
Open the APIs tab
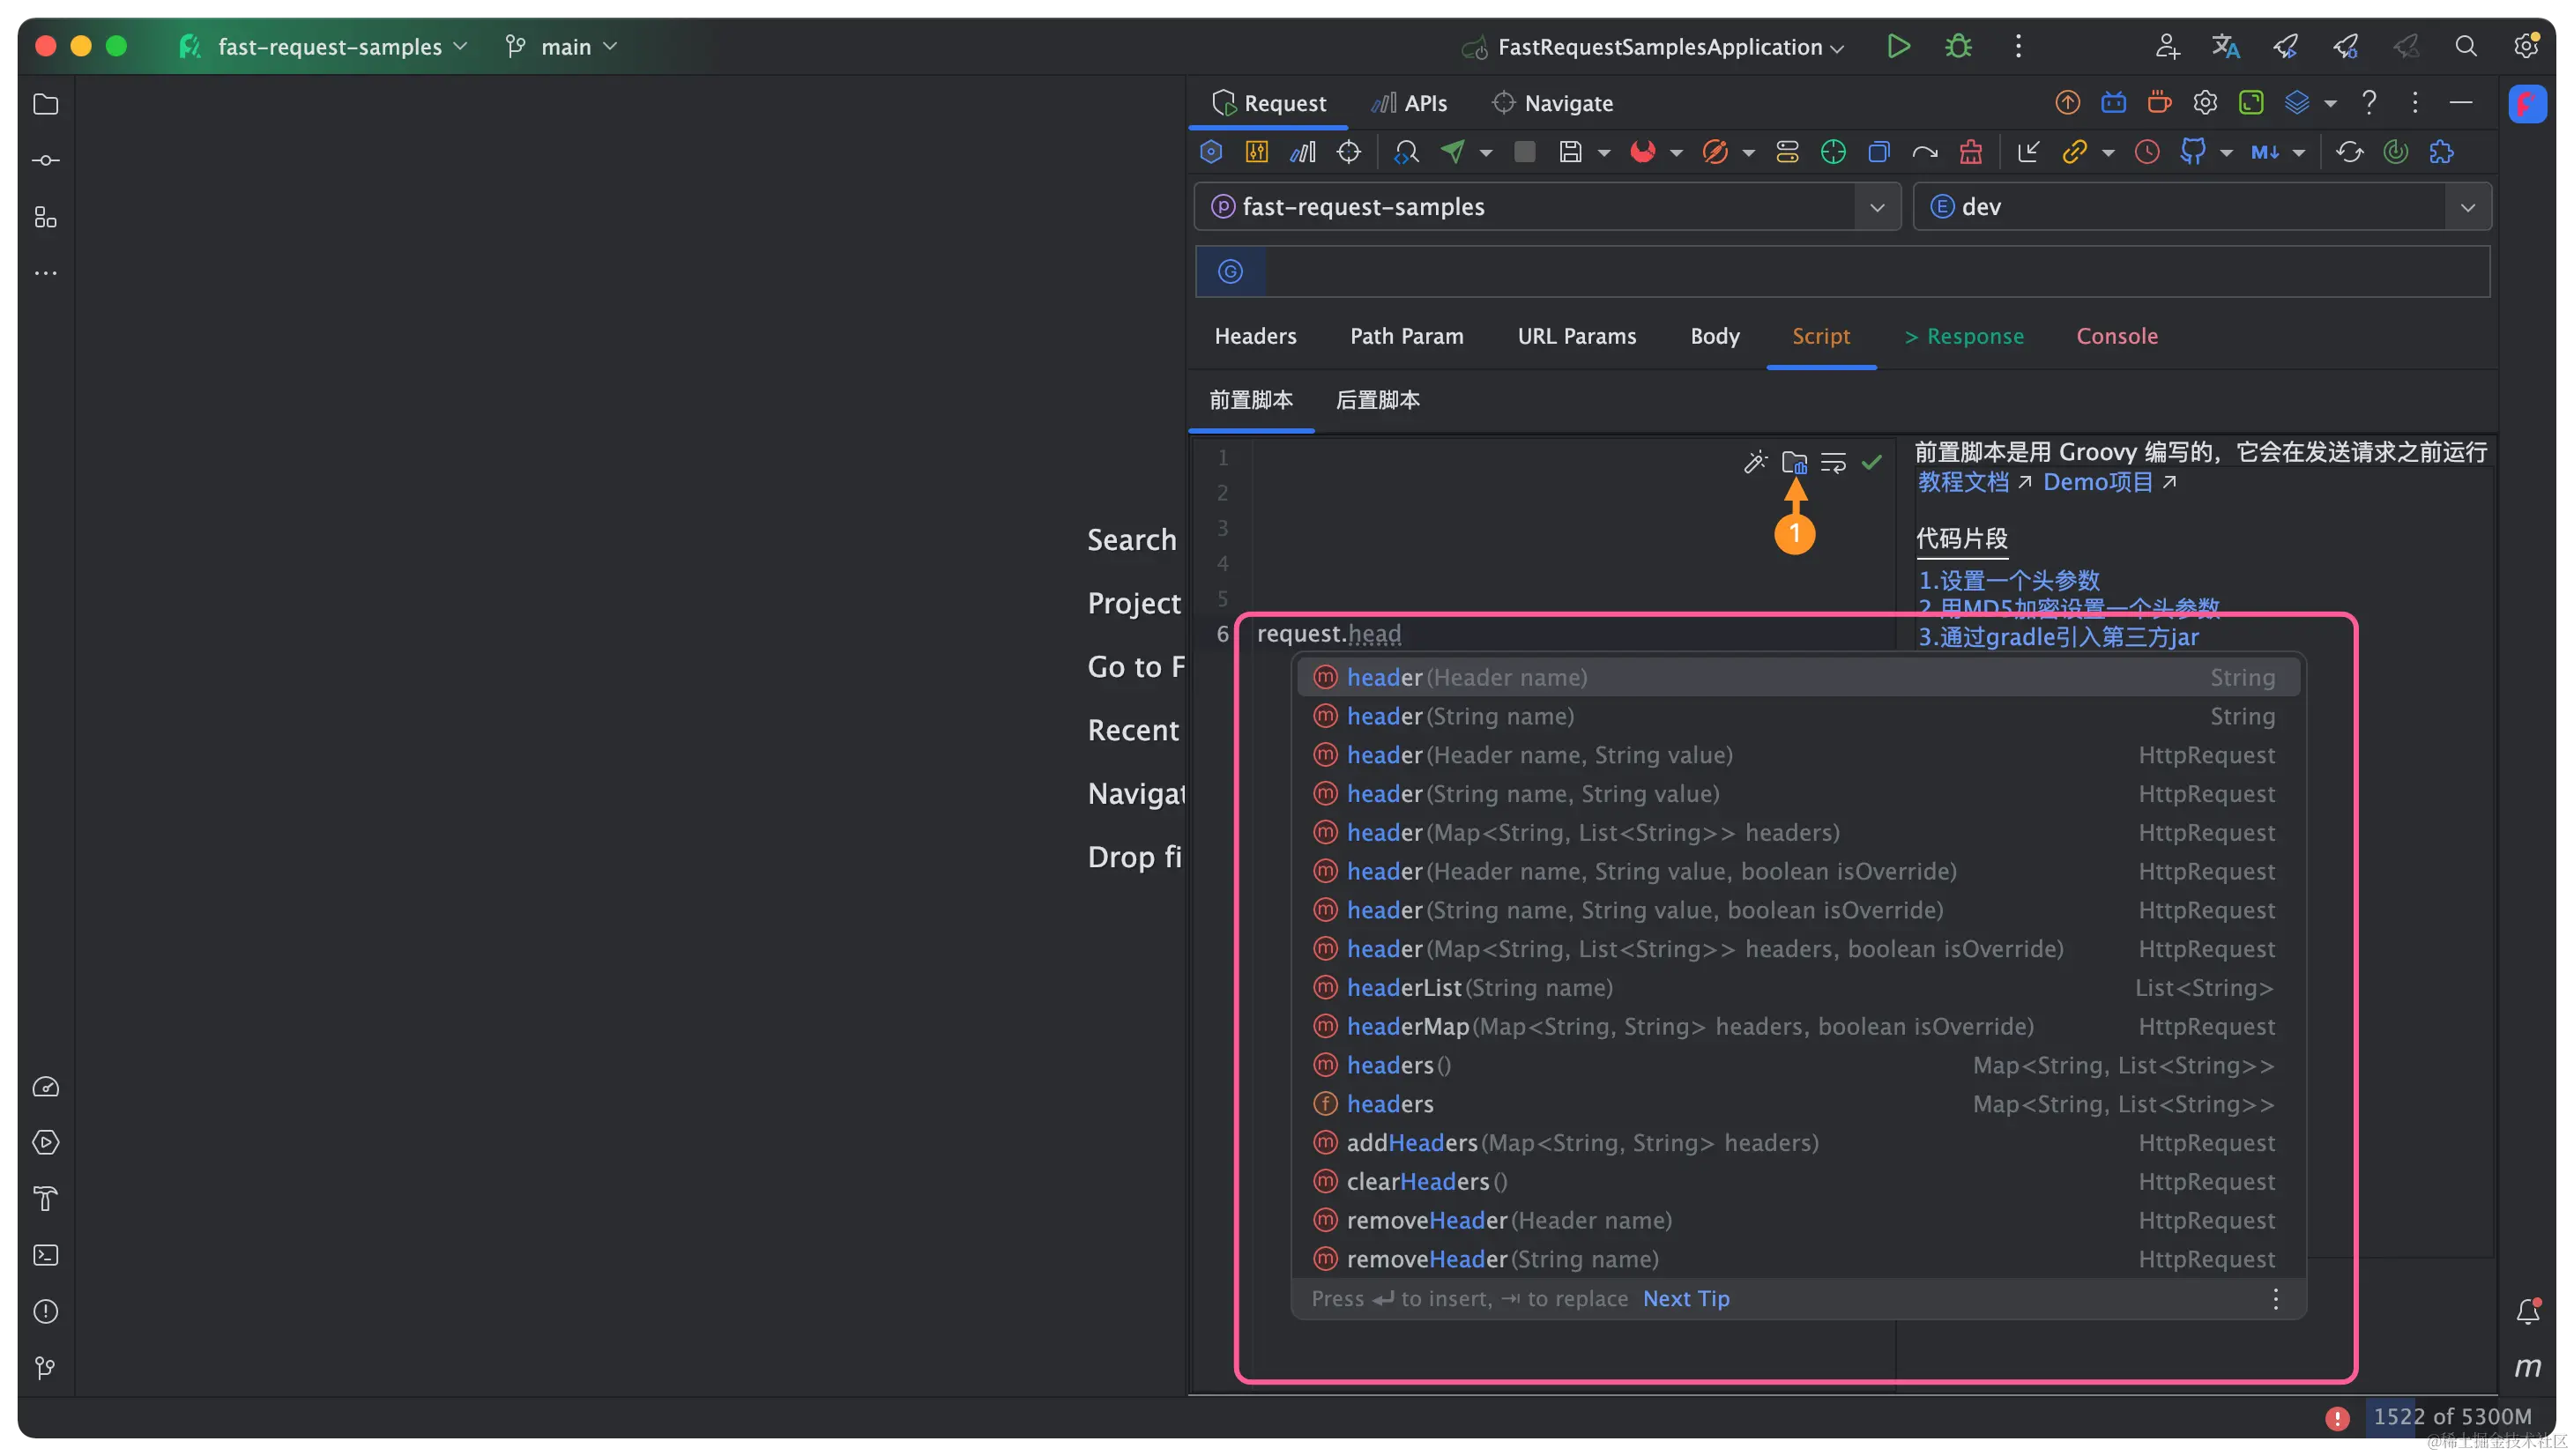coord(1409,102)
